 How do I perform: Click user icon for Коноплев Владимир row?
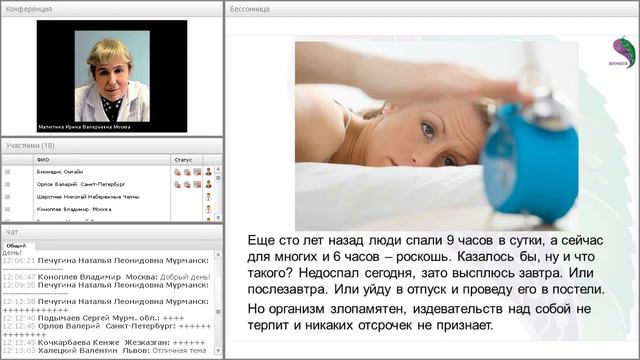tap(209, 209)
